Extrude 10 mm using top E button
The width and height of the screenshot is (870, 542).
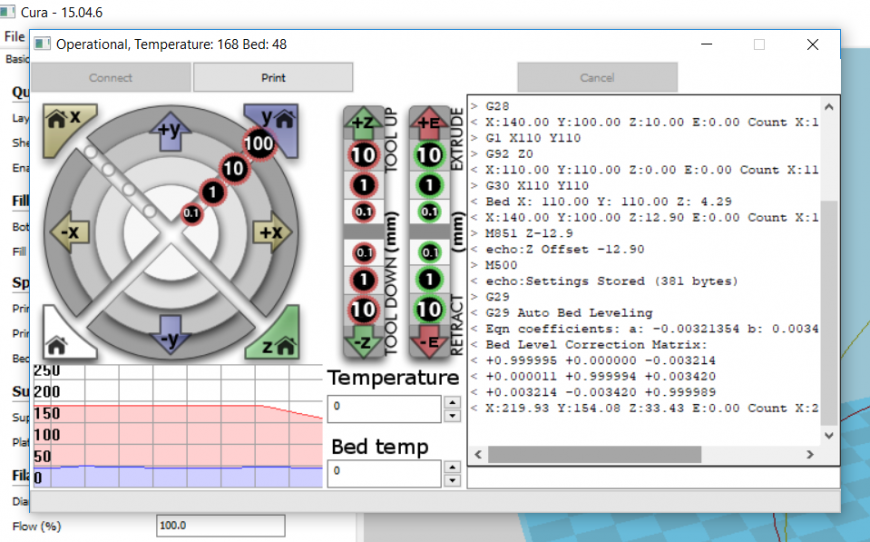pyautogui.click(x=429, y=155)
